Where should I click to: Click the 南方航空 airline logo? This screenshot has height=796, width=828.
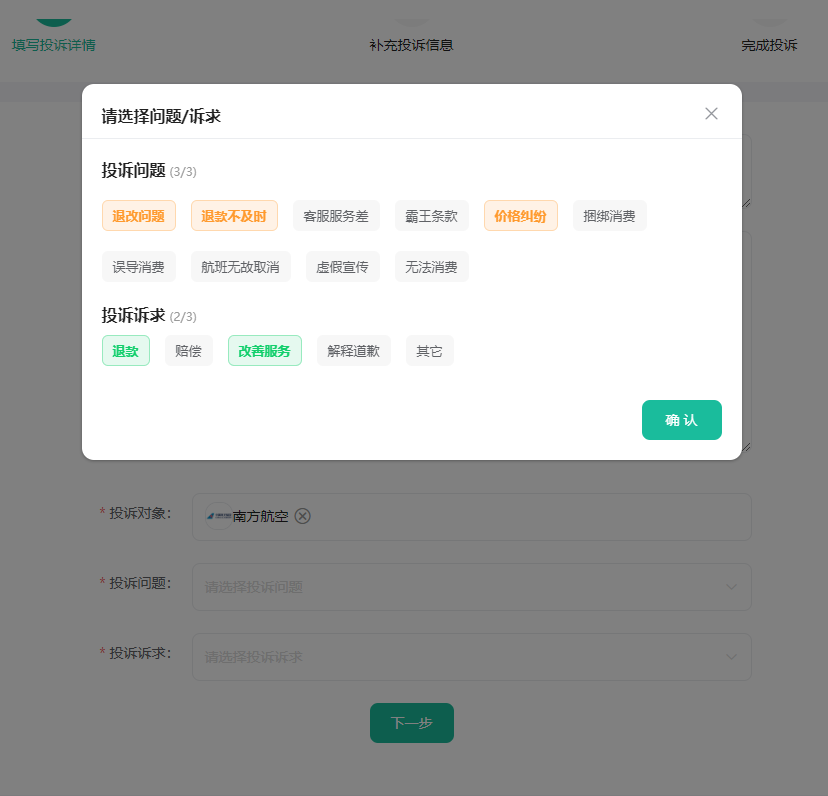point(218,516)
